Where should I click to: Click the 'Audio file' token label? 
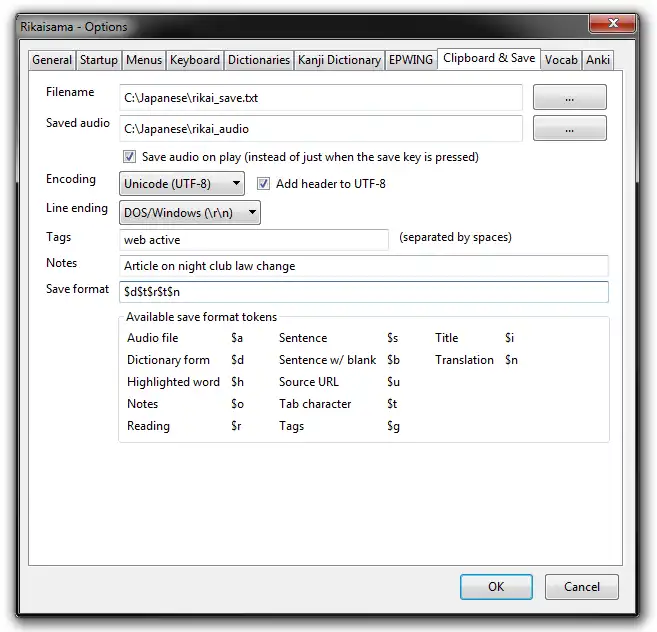(153, 338)
